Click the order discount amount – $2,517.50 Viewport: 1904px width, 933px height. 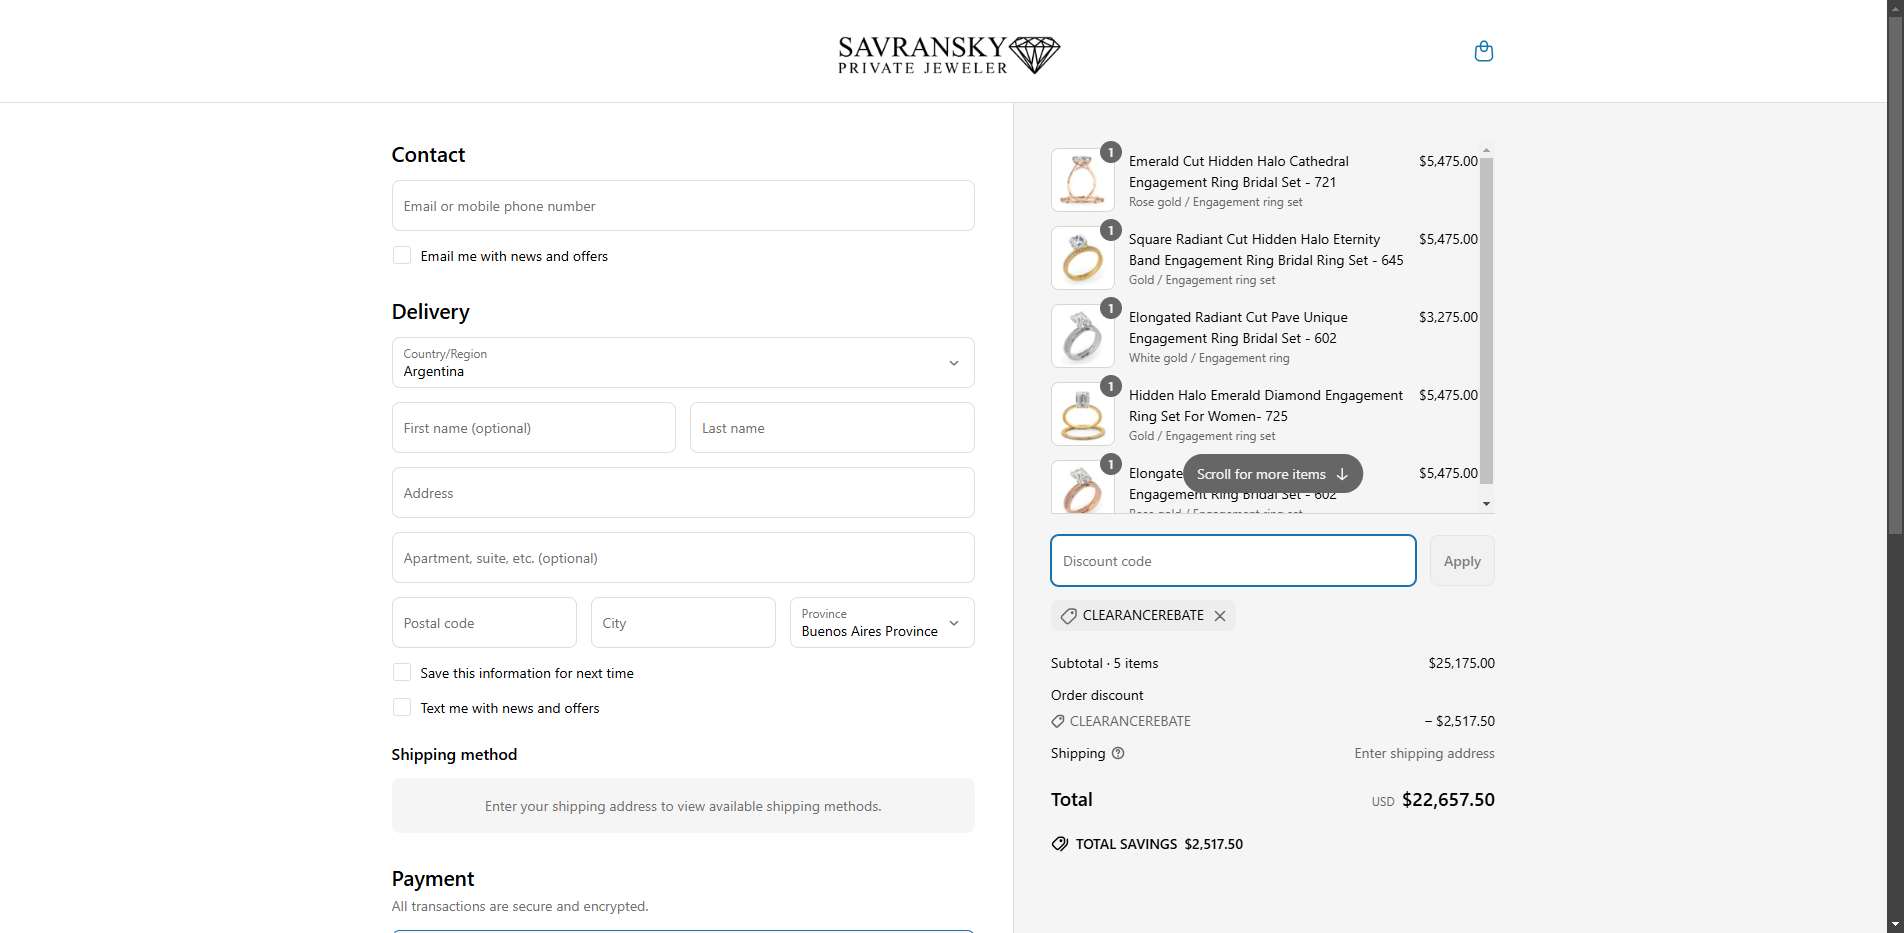(1459, 721)
